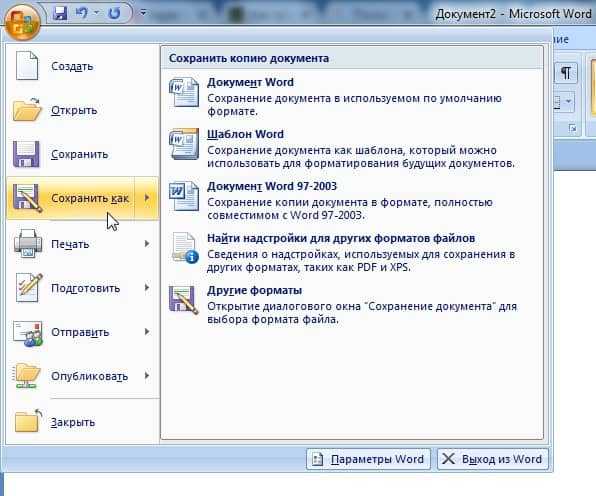Open Customize Quick Access Toolbar dropdown
The height and width of the screenshot is (496, 596).
tap(143, 13)
